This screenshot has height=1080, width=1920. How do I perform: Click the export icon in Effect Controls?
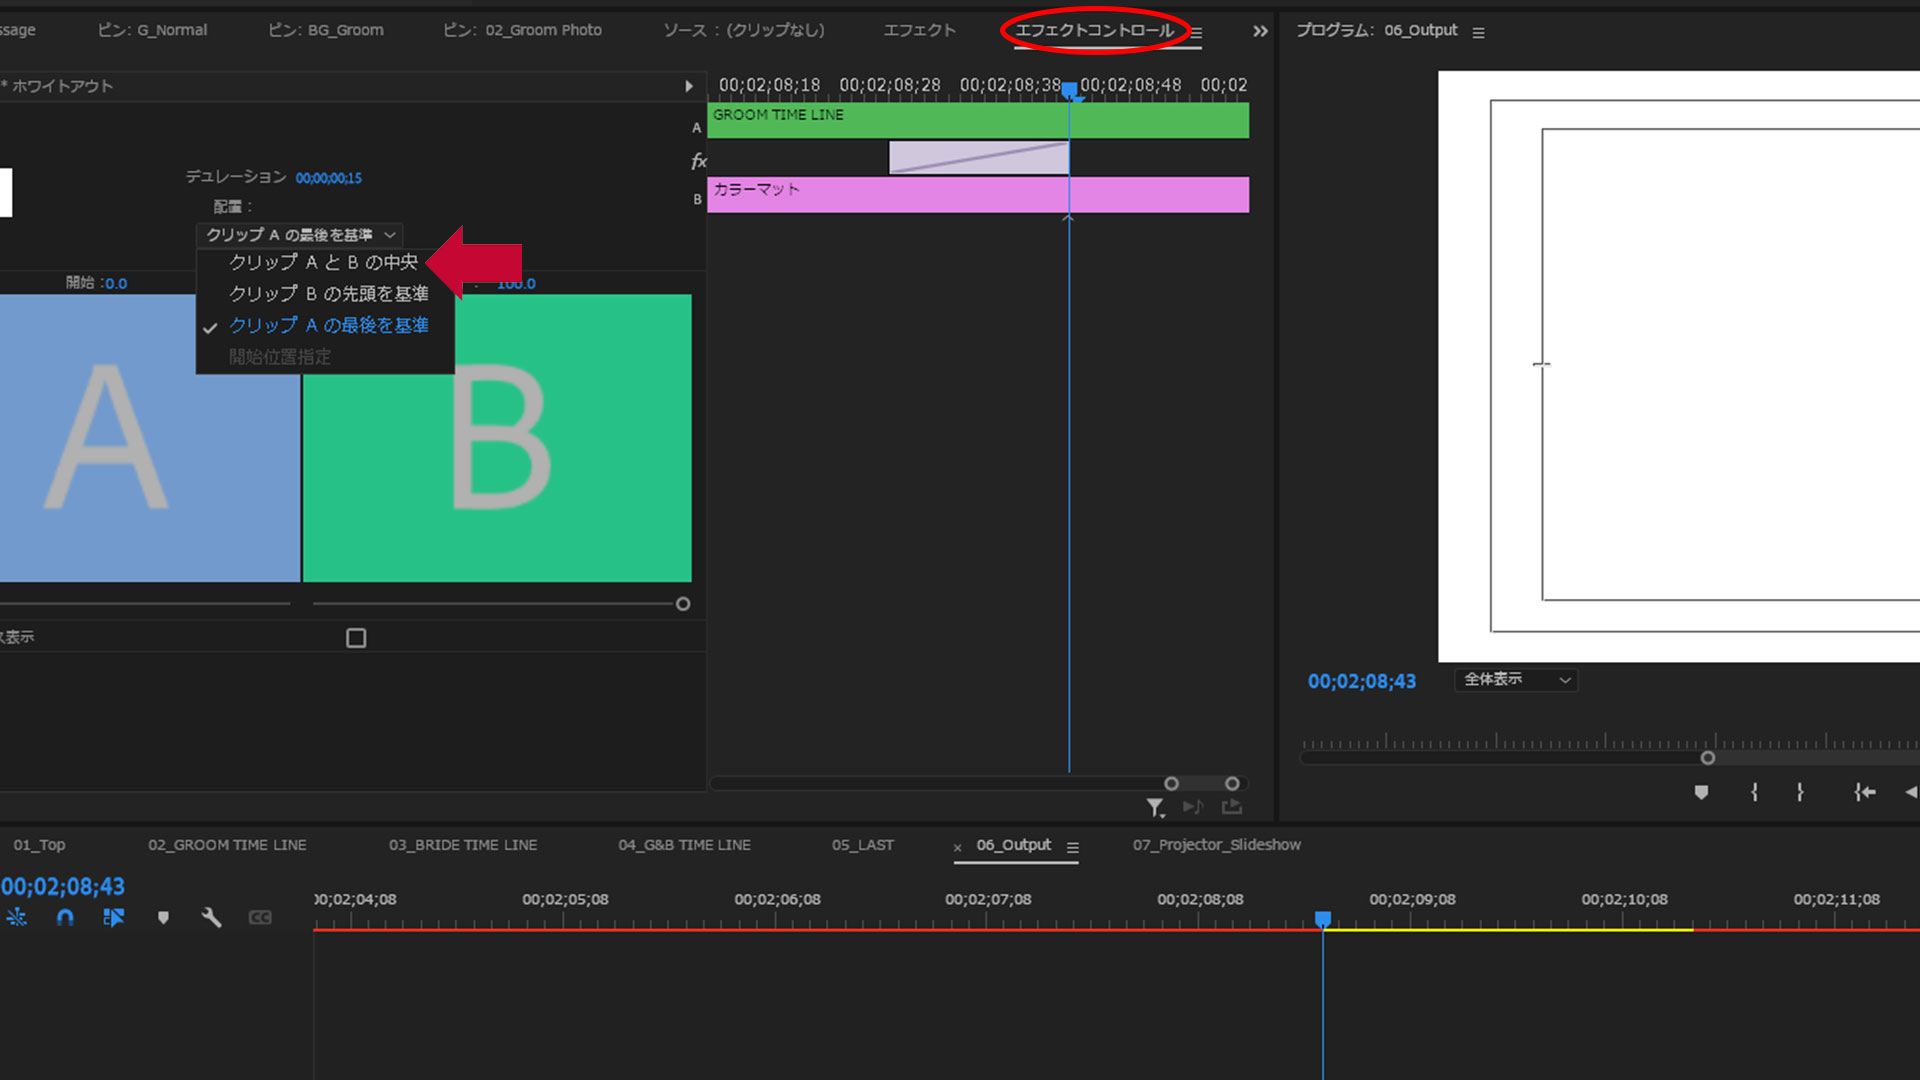[x=1232, y=806]
